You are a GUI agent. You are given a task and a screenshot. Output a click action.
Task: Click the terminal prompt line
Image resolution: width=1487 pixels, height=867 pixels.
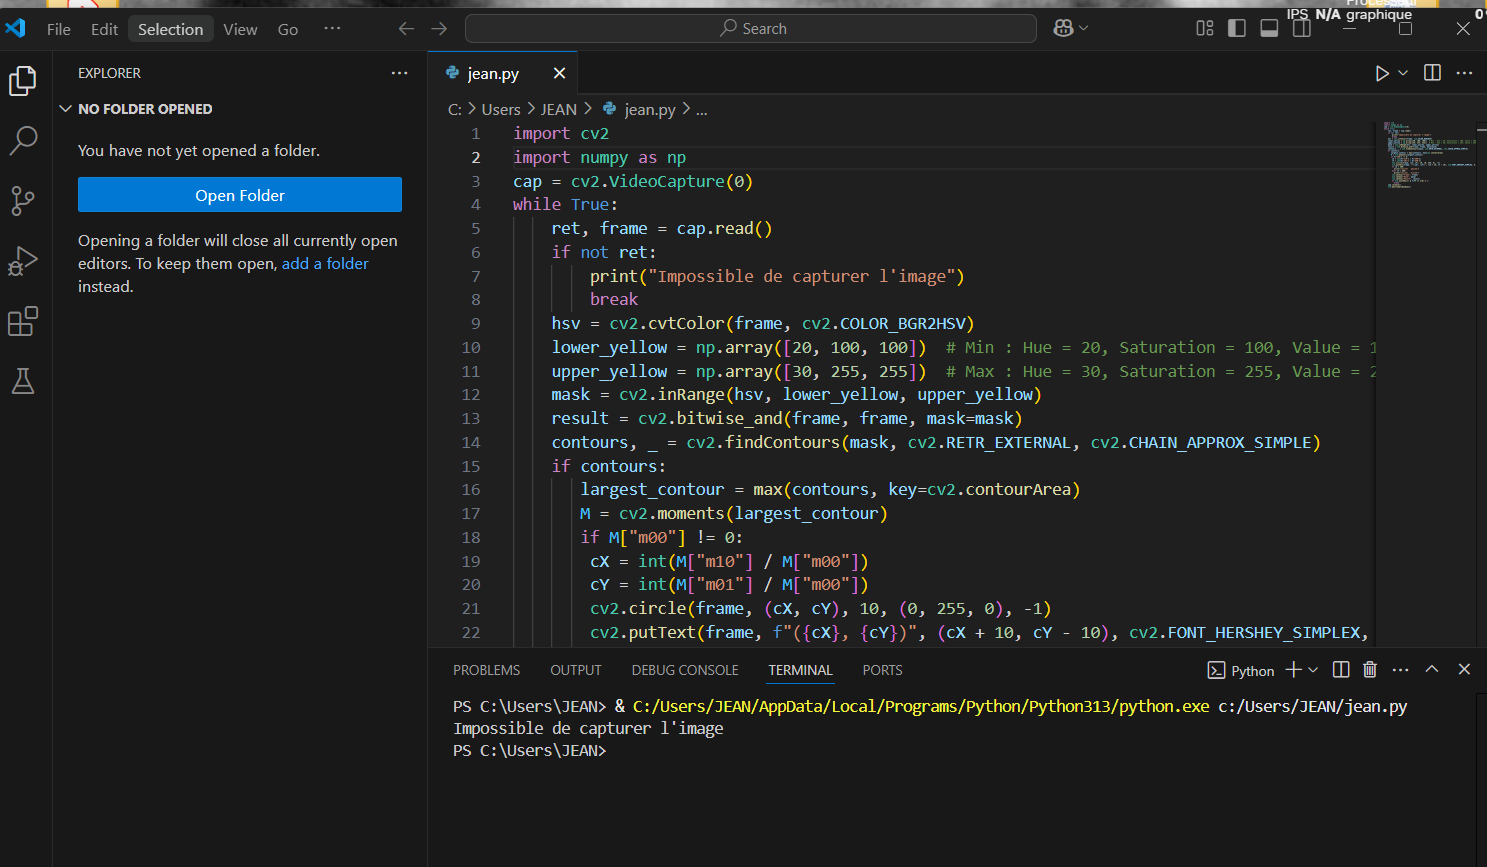point(529,751)
